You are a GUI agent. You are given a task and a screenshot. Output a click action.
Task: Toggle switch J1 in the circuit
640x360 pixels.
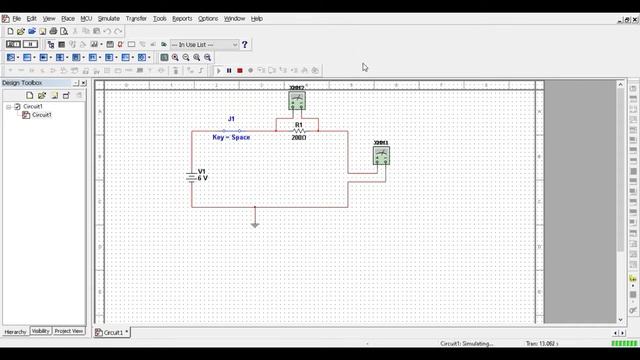(x=231, y=131)
